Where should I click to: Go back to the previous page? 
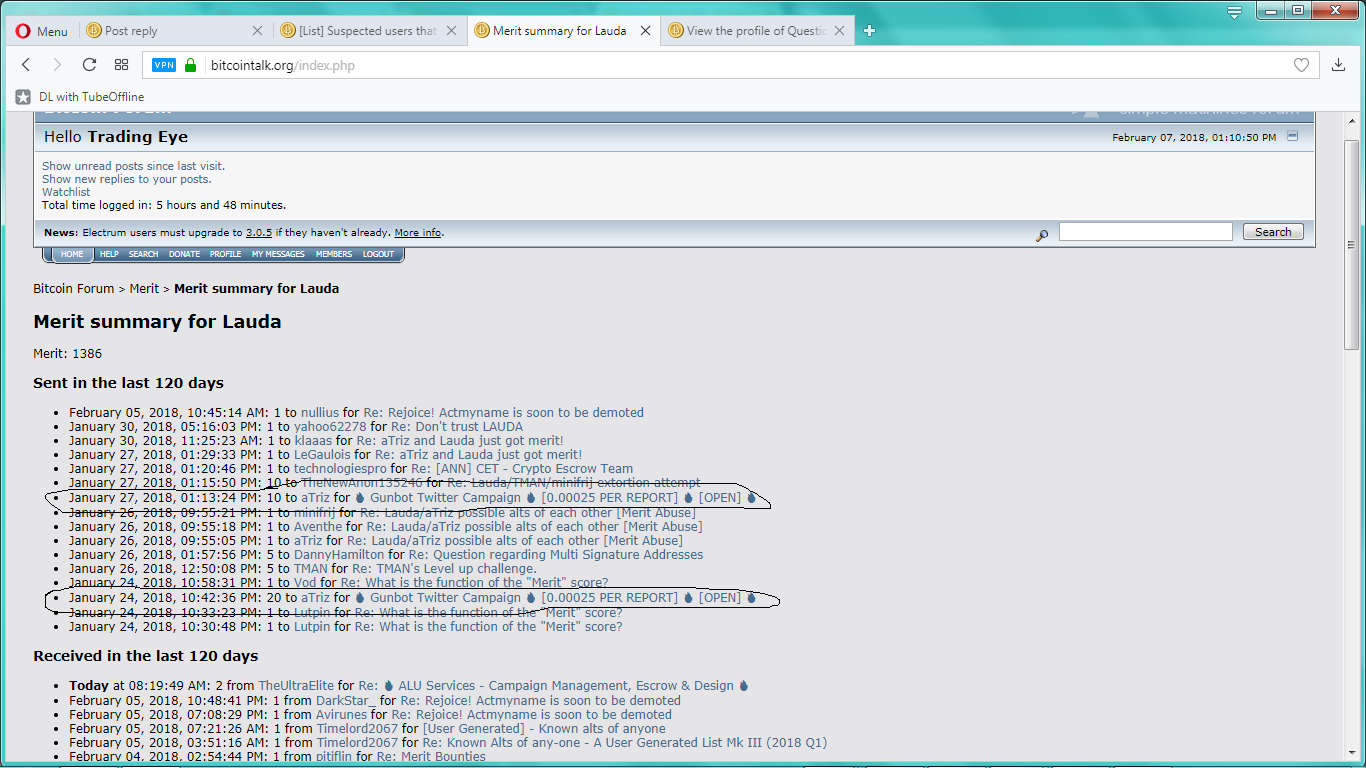(26, 65)
